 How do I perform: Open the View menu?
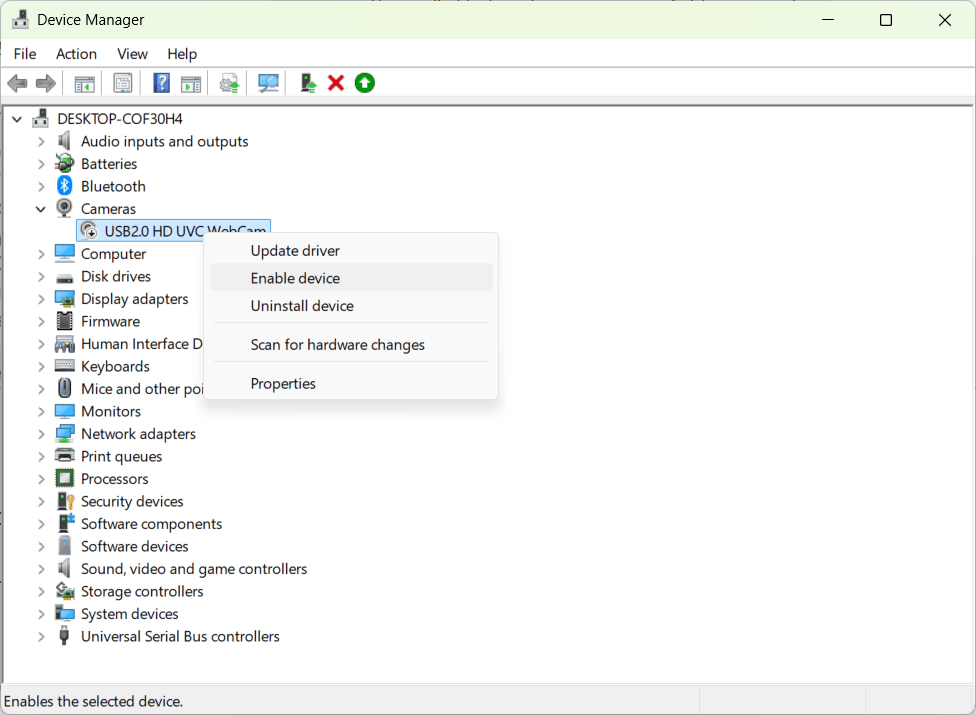132,54
